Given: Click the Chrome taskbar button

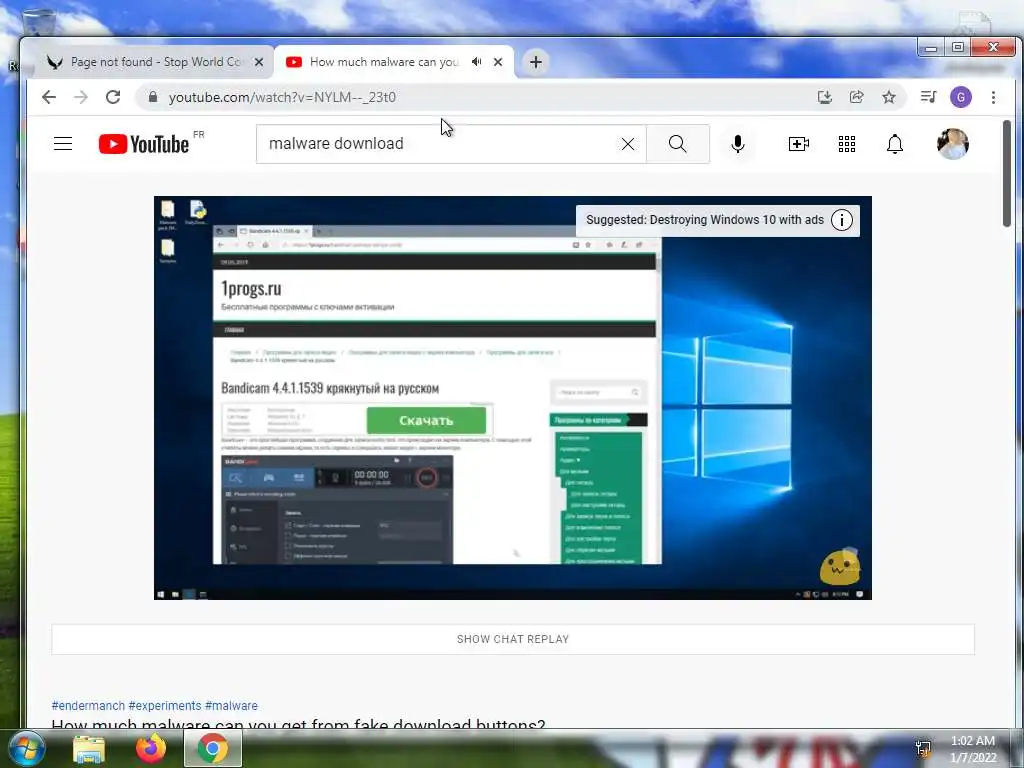Looking at the screenshot, I should 213,748.
